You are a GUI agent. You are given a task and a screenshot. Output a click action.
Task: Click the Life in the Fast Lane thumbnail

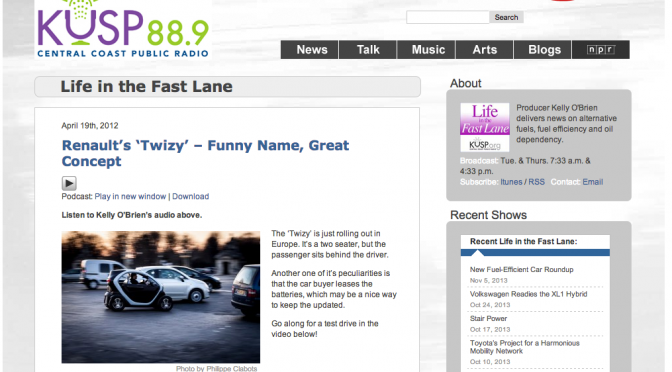(485, 127)
